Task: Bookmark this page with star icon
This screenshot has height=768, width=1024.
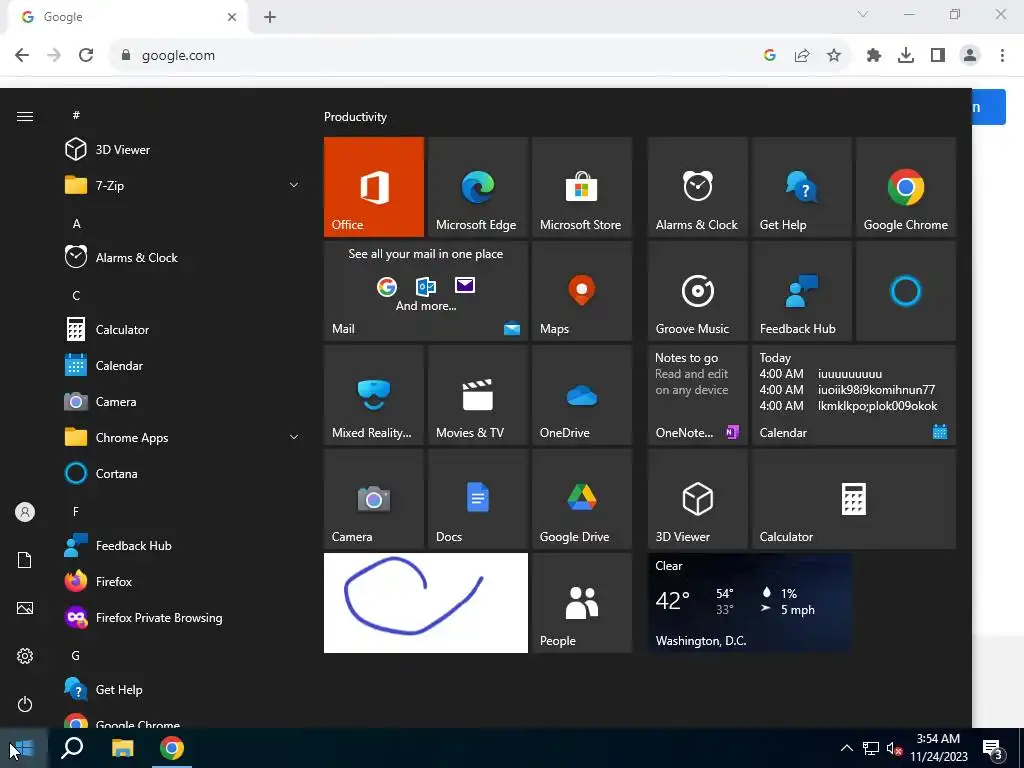Action: (x=834, y=56)
